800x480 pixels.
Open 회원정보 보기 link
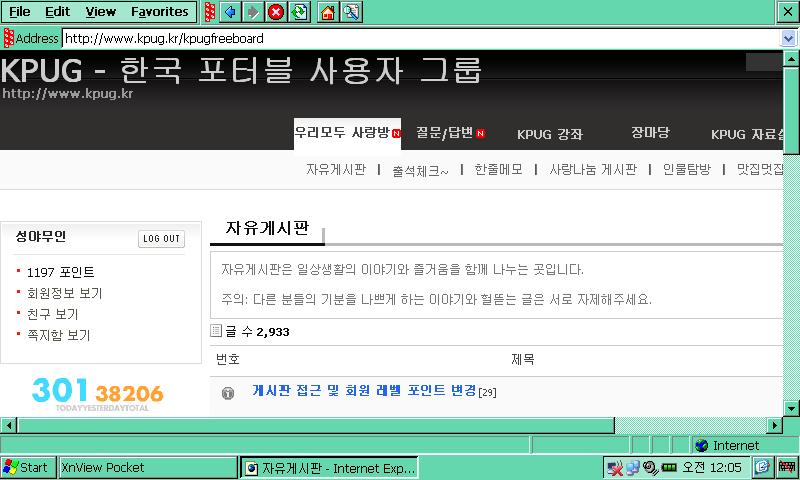[x=64, y=293]
